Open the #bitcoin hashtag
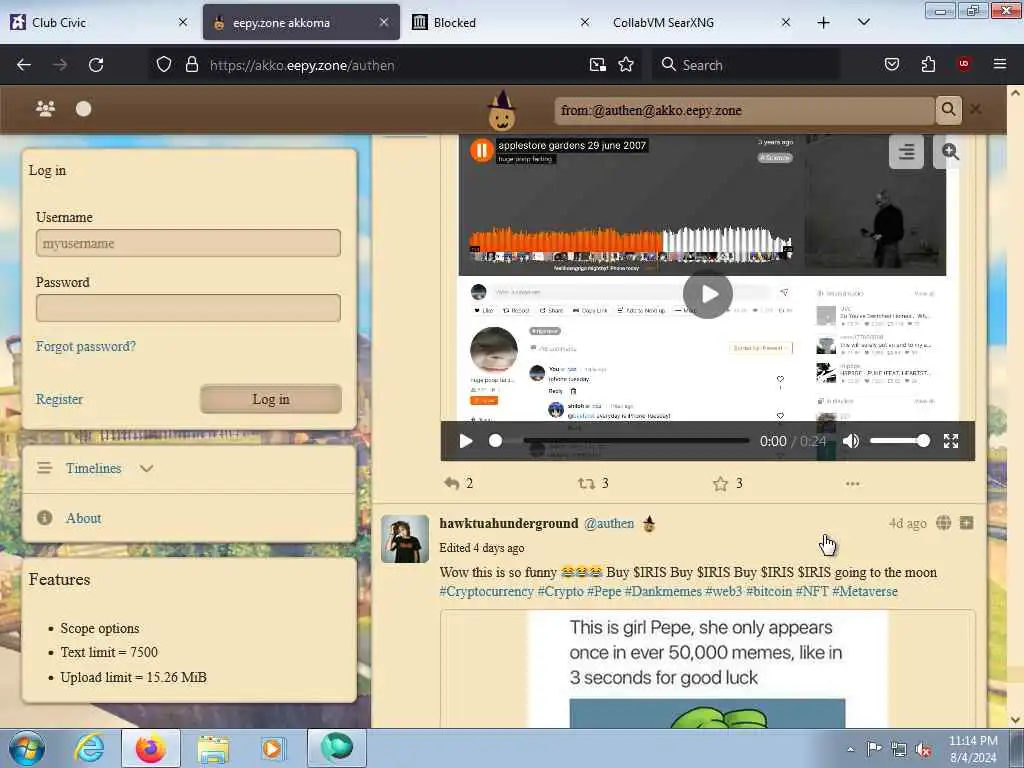1024x768 pixels. [769, 591]
